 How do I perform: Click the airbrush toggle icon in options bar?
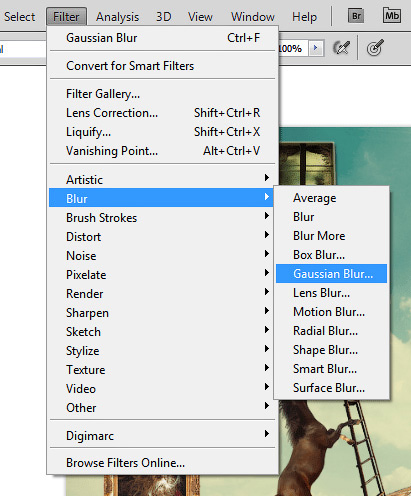(342, 48)
